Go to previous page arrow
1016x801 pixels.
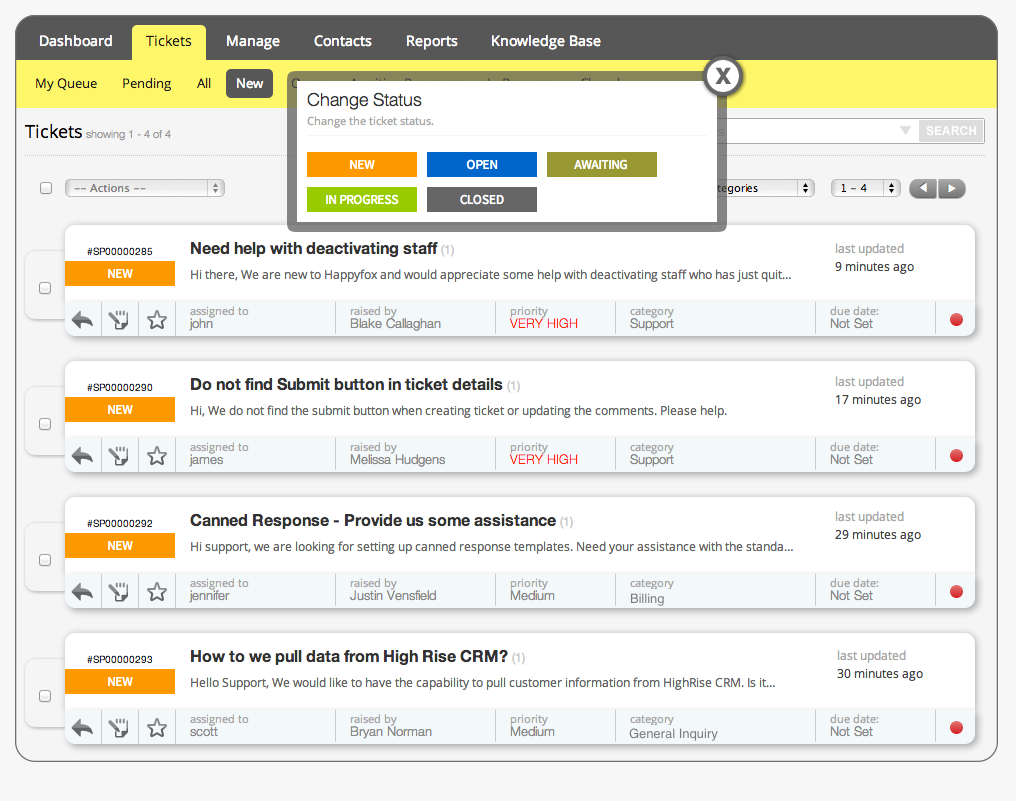(923, 188)
